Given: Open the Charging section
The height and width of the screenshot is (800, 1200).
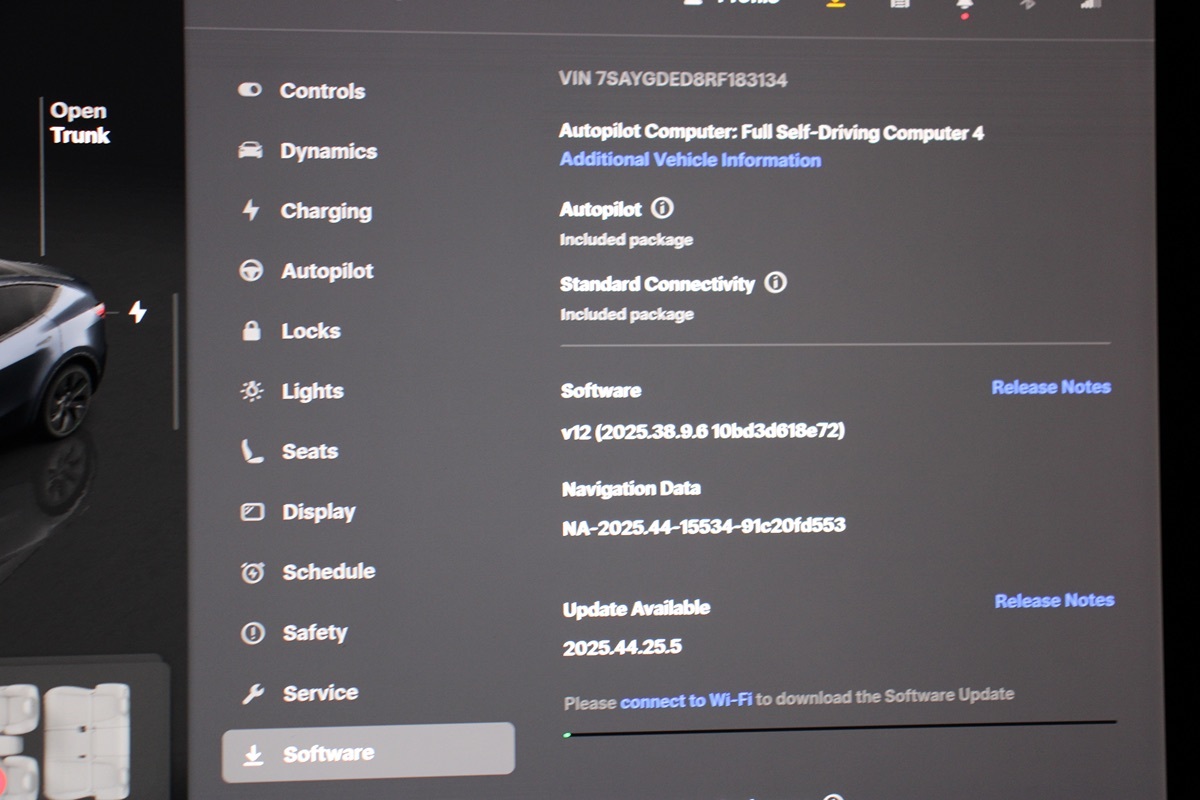Looking at the screenshot, I should pos(325,212).
